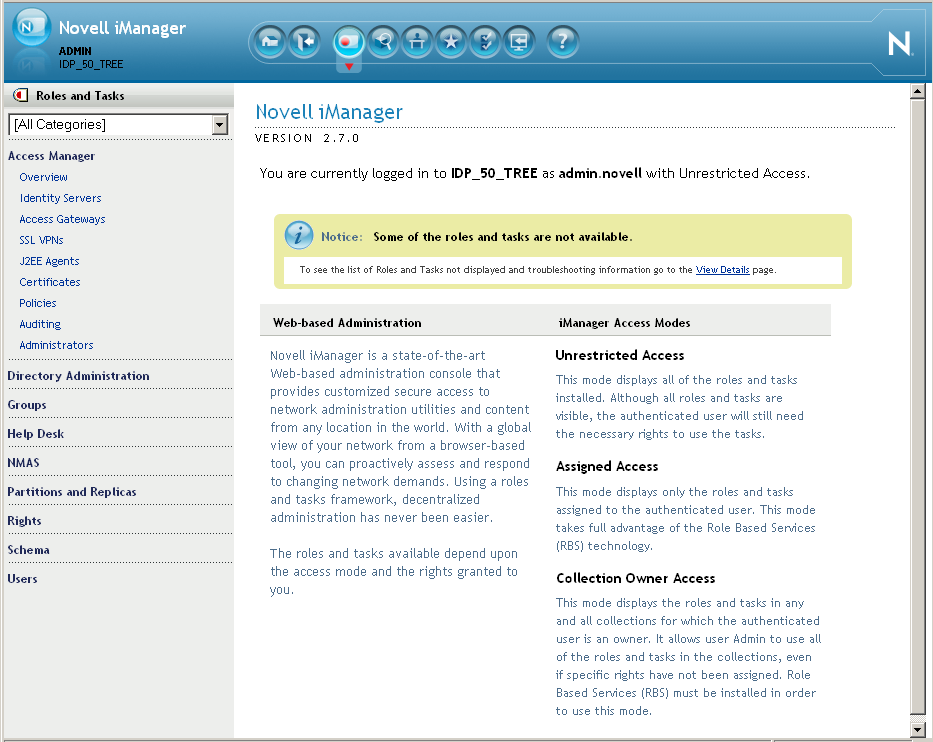Click the Collection Owner Access heading
Screen dimensions: 933x742
(x=635, y=578)
